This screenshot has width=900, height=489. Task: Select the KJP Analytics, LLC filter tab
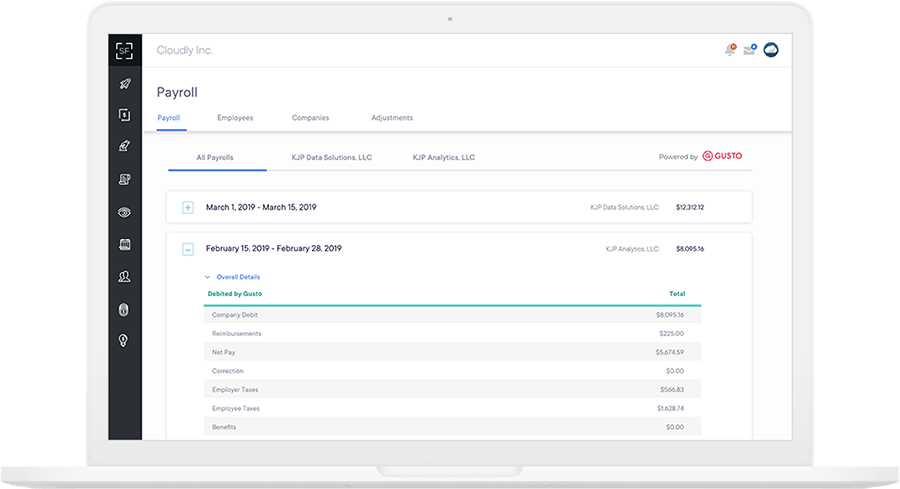click(444, 157)
